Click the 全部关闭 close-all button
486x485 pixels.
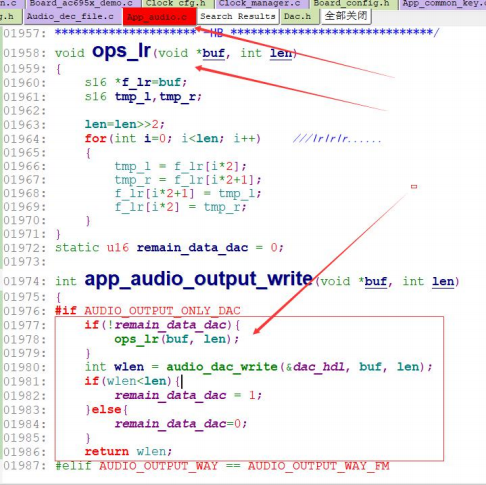346,16
